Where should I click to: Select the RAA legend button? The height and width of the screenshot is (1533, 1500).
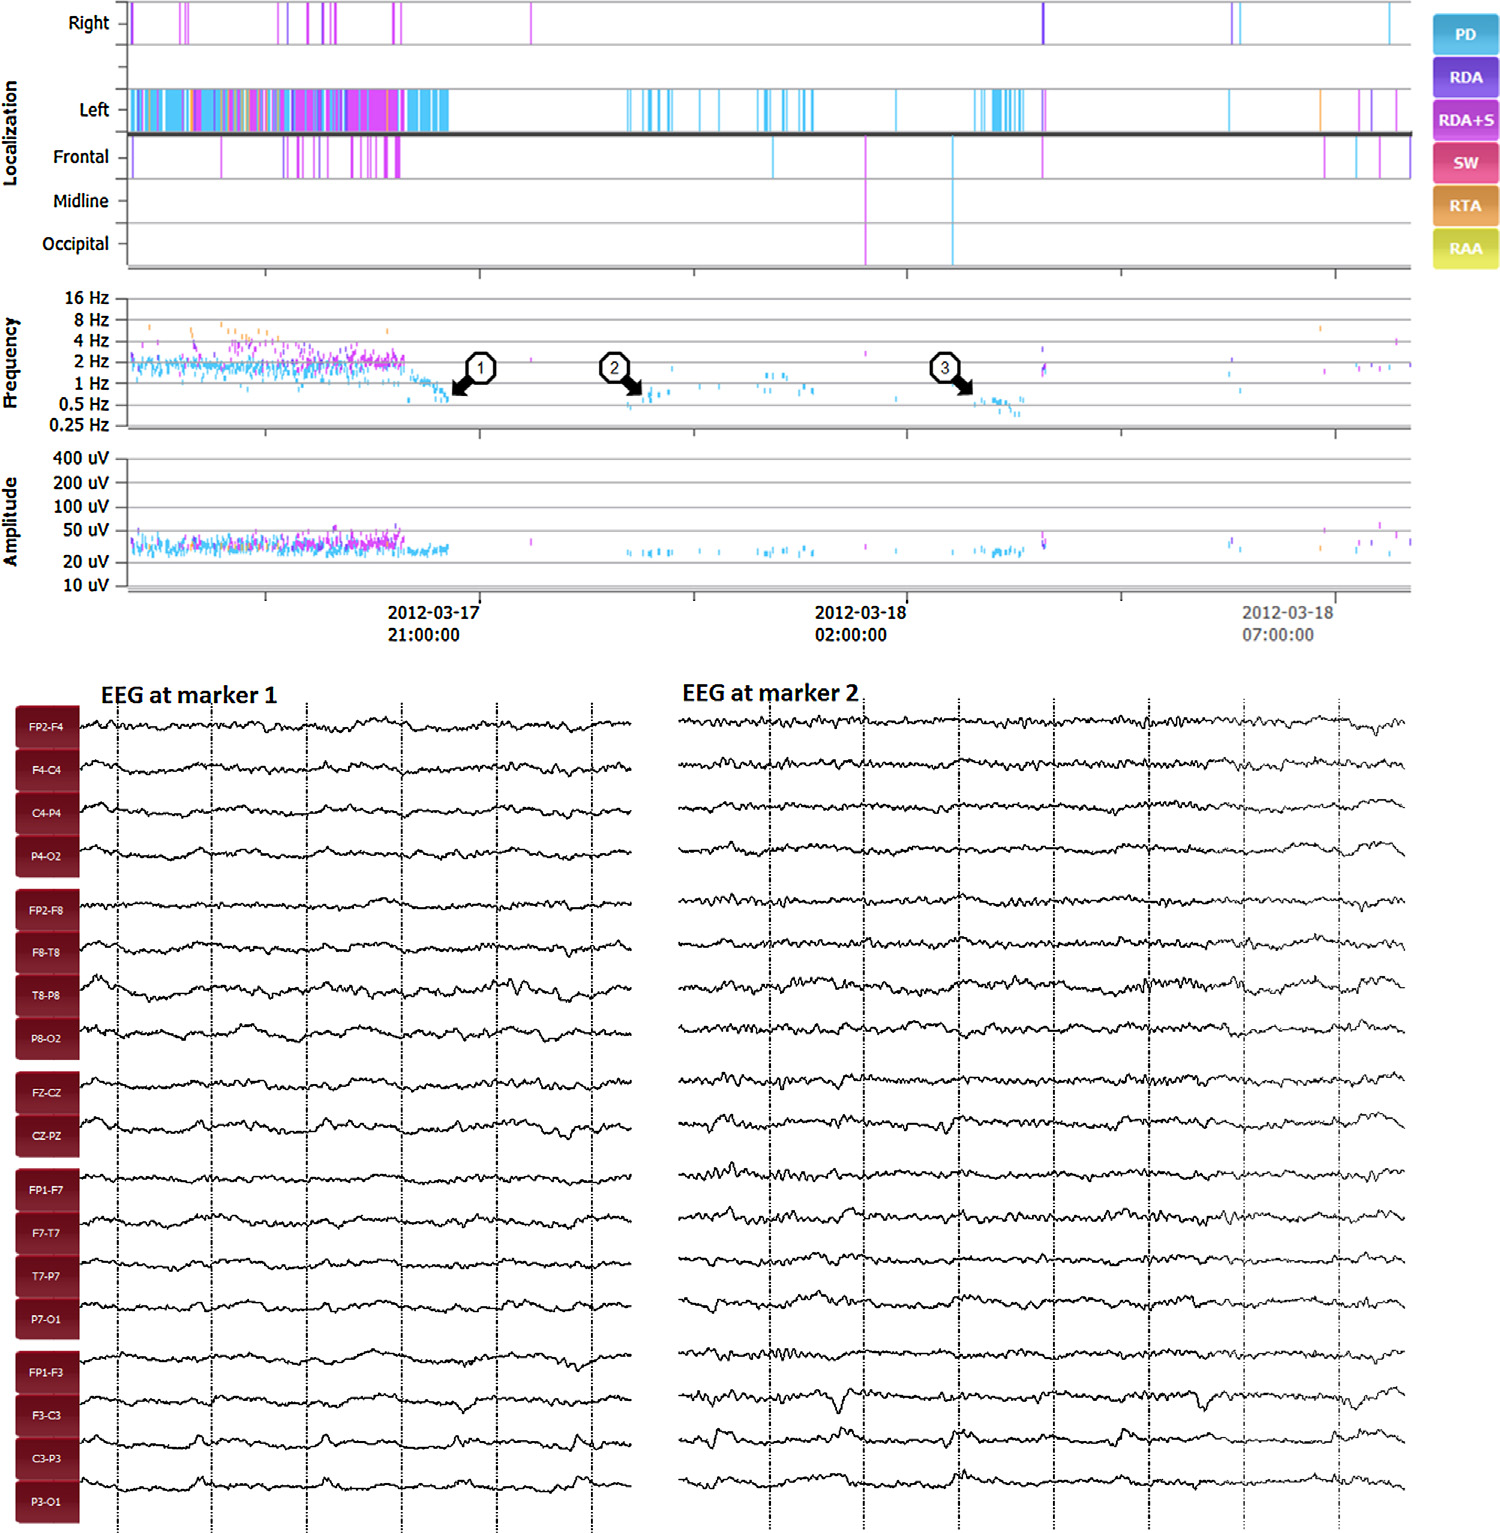(x=1465, y=249)
